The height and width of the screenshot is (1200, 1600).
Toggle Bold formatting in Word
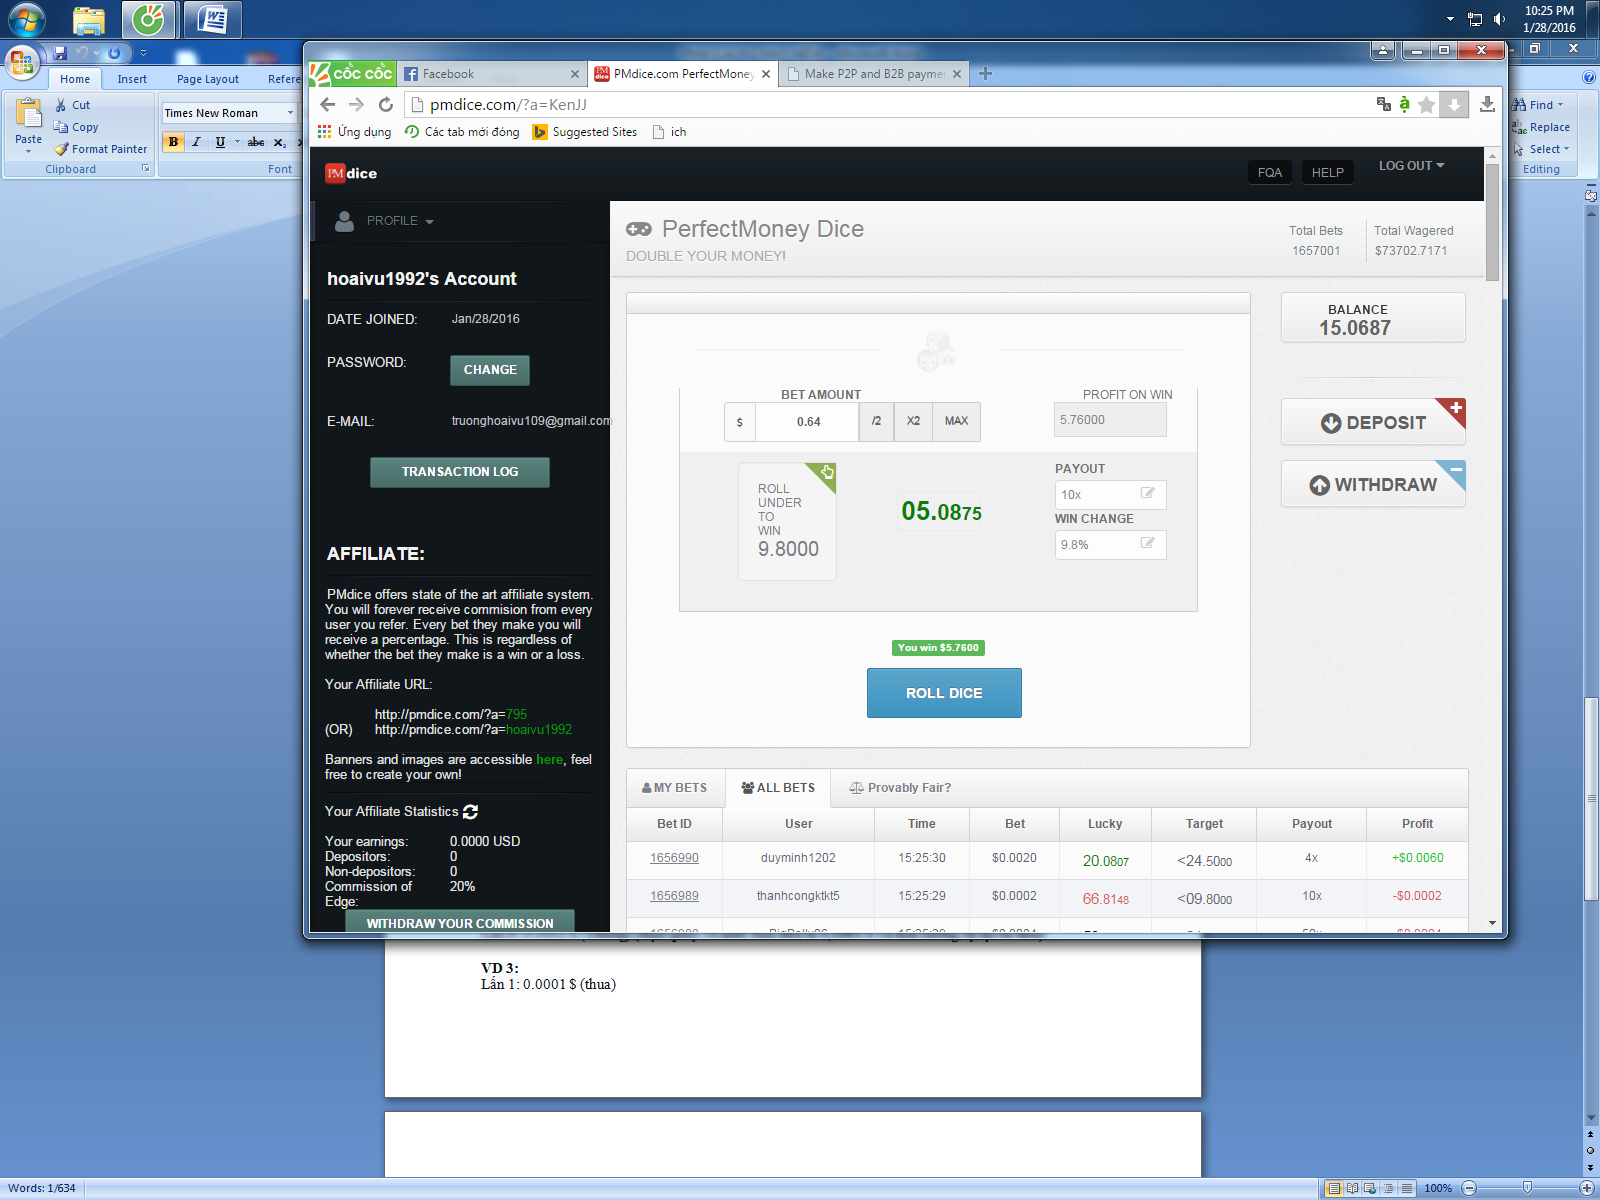174,142
